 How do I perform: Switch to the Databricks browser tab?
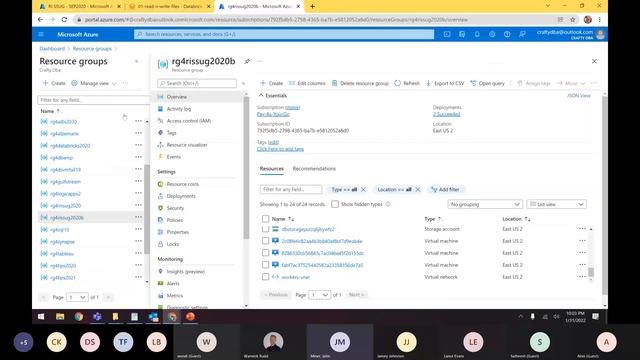[169, 7]
